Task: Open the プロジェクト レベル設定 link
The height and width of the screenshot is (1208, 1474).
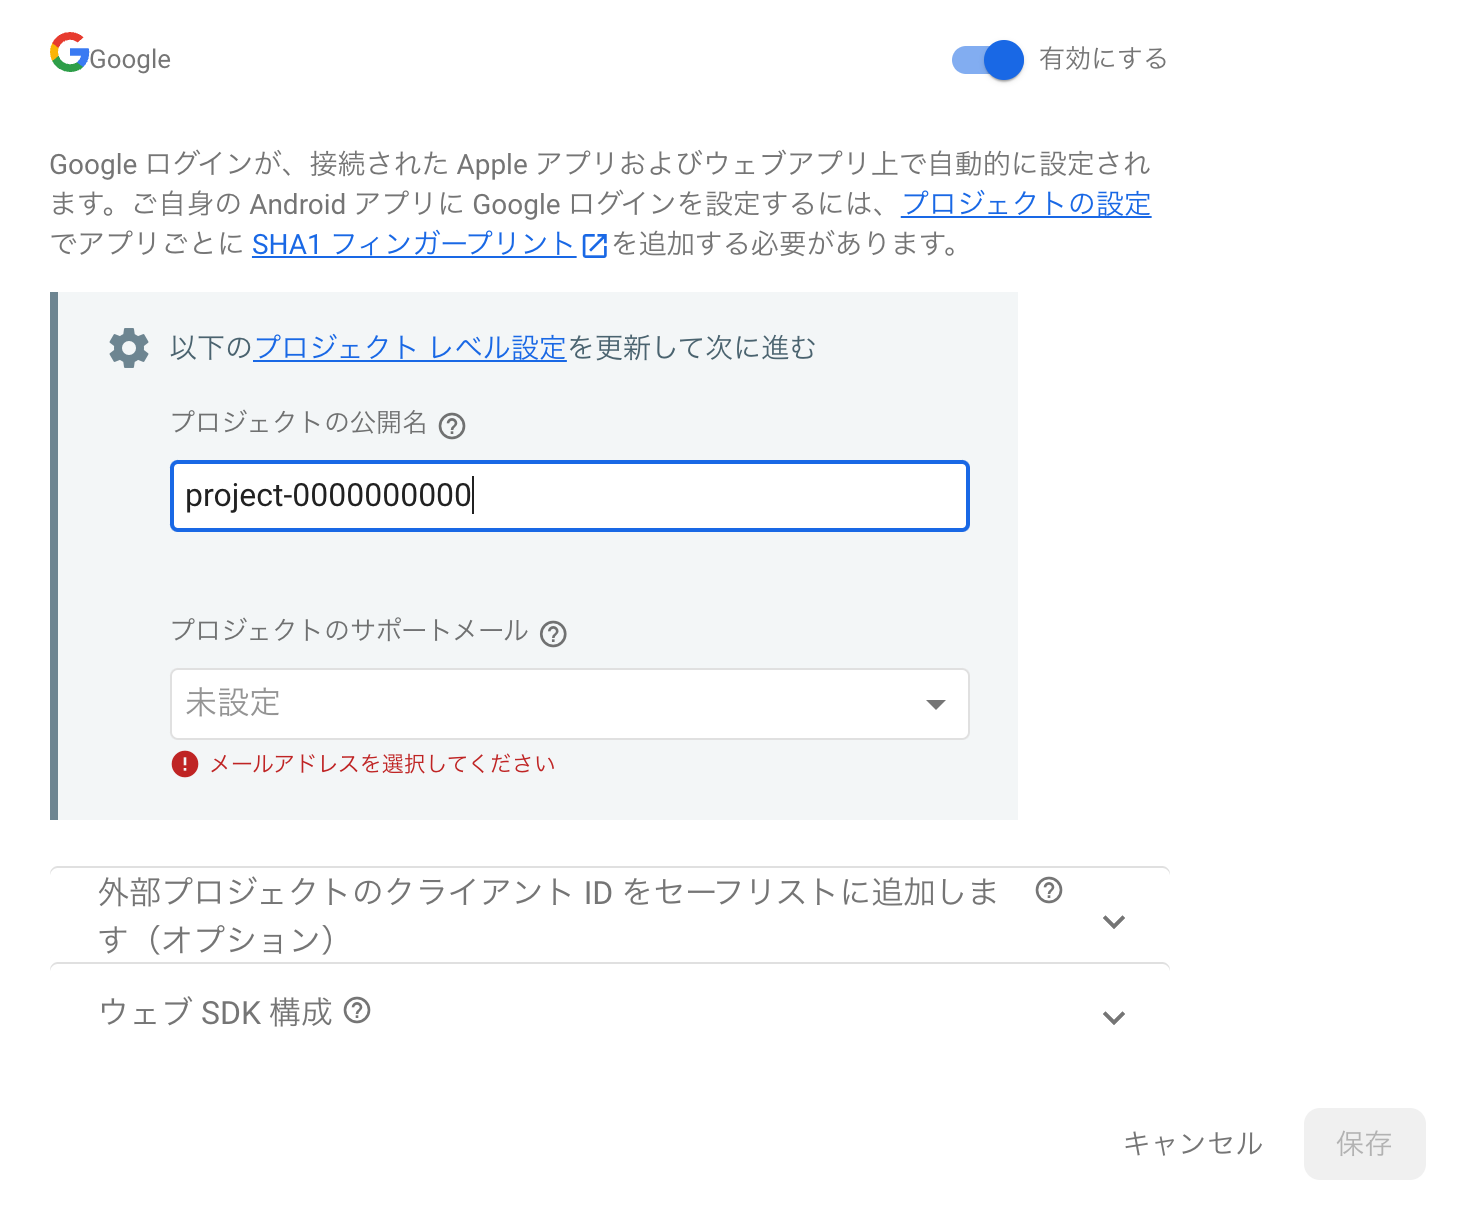Action: (x=410, y=348)
